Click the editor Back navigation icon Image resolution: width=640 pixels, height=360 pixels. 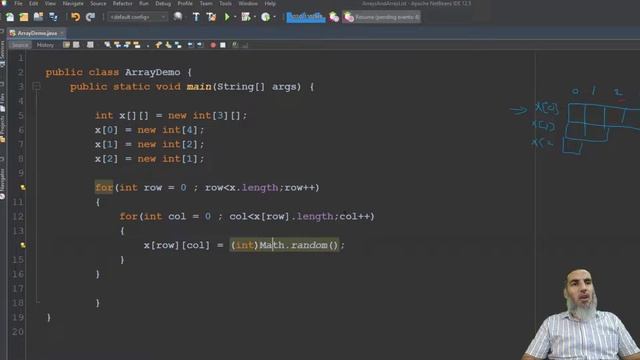76,45
